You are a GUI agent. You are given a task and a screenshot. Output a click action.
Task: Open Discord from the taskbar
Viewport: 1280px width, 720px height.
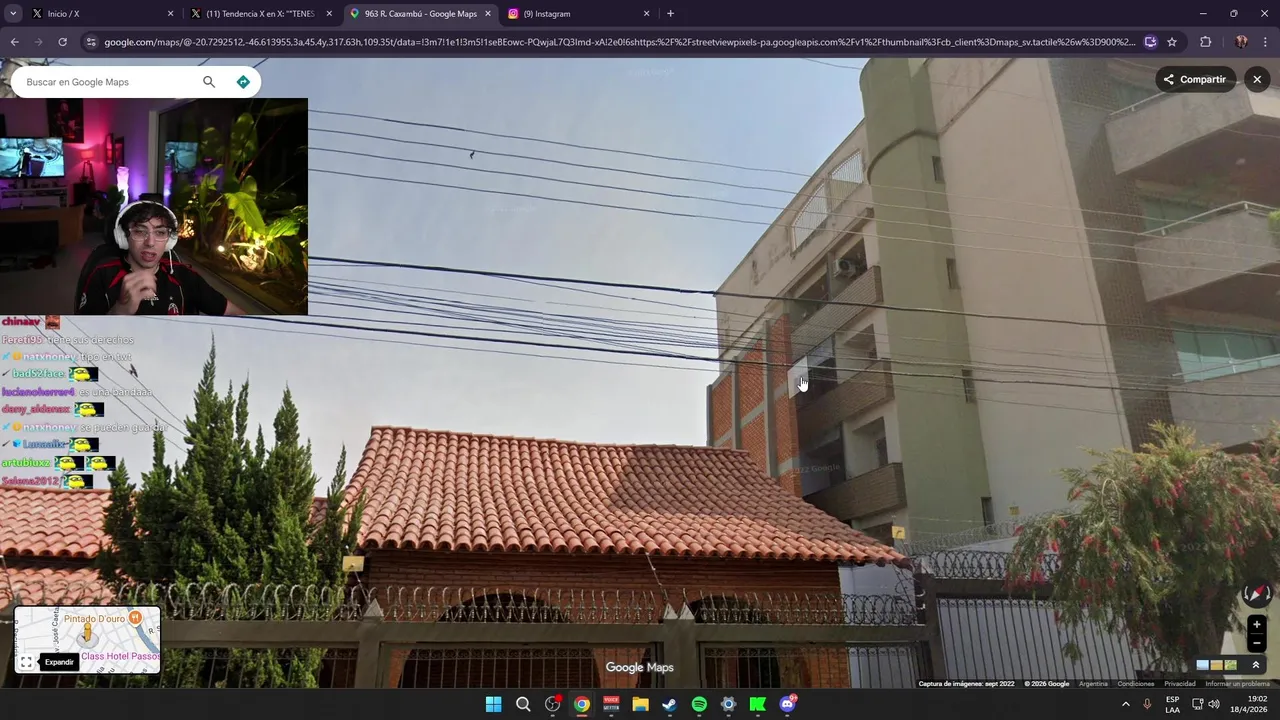pos(787,704)
